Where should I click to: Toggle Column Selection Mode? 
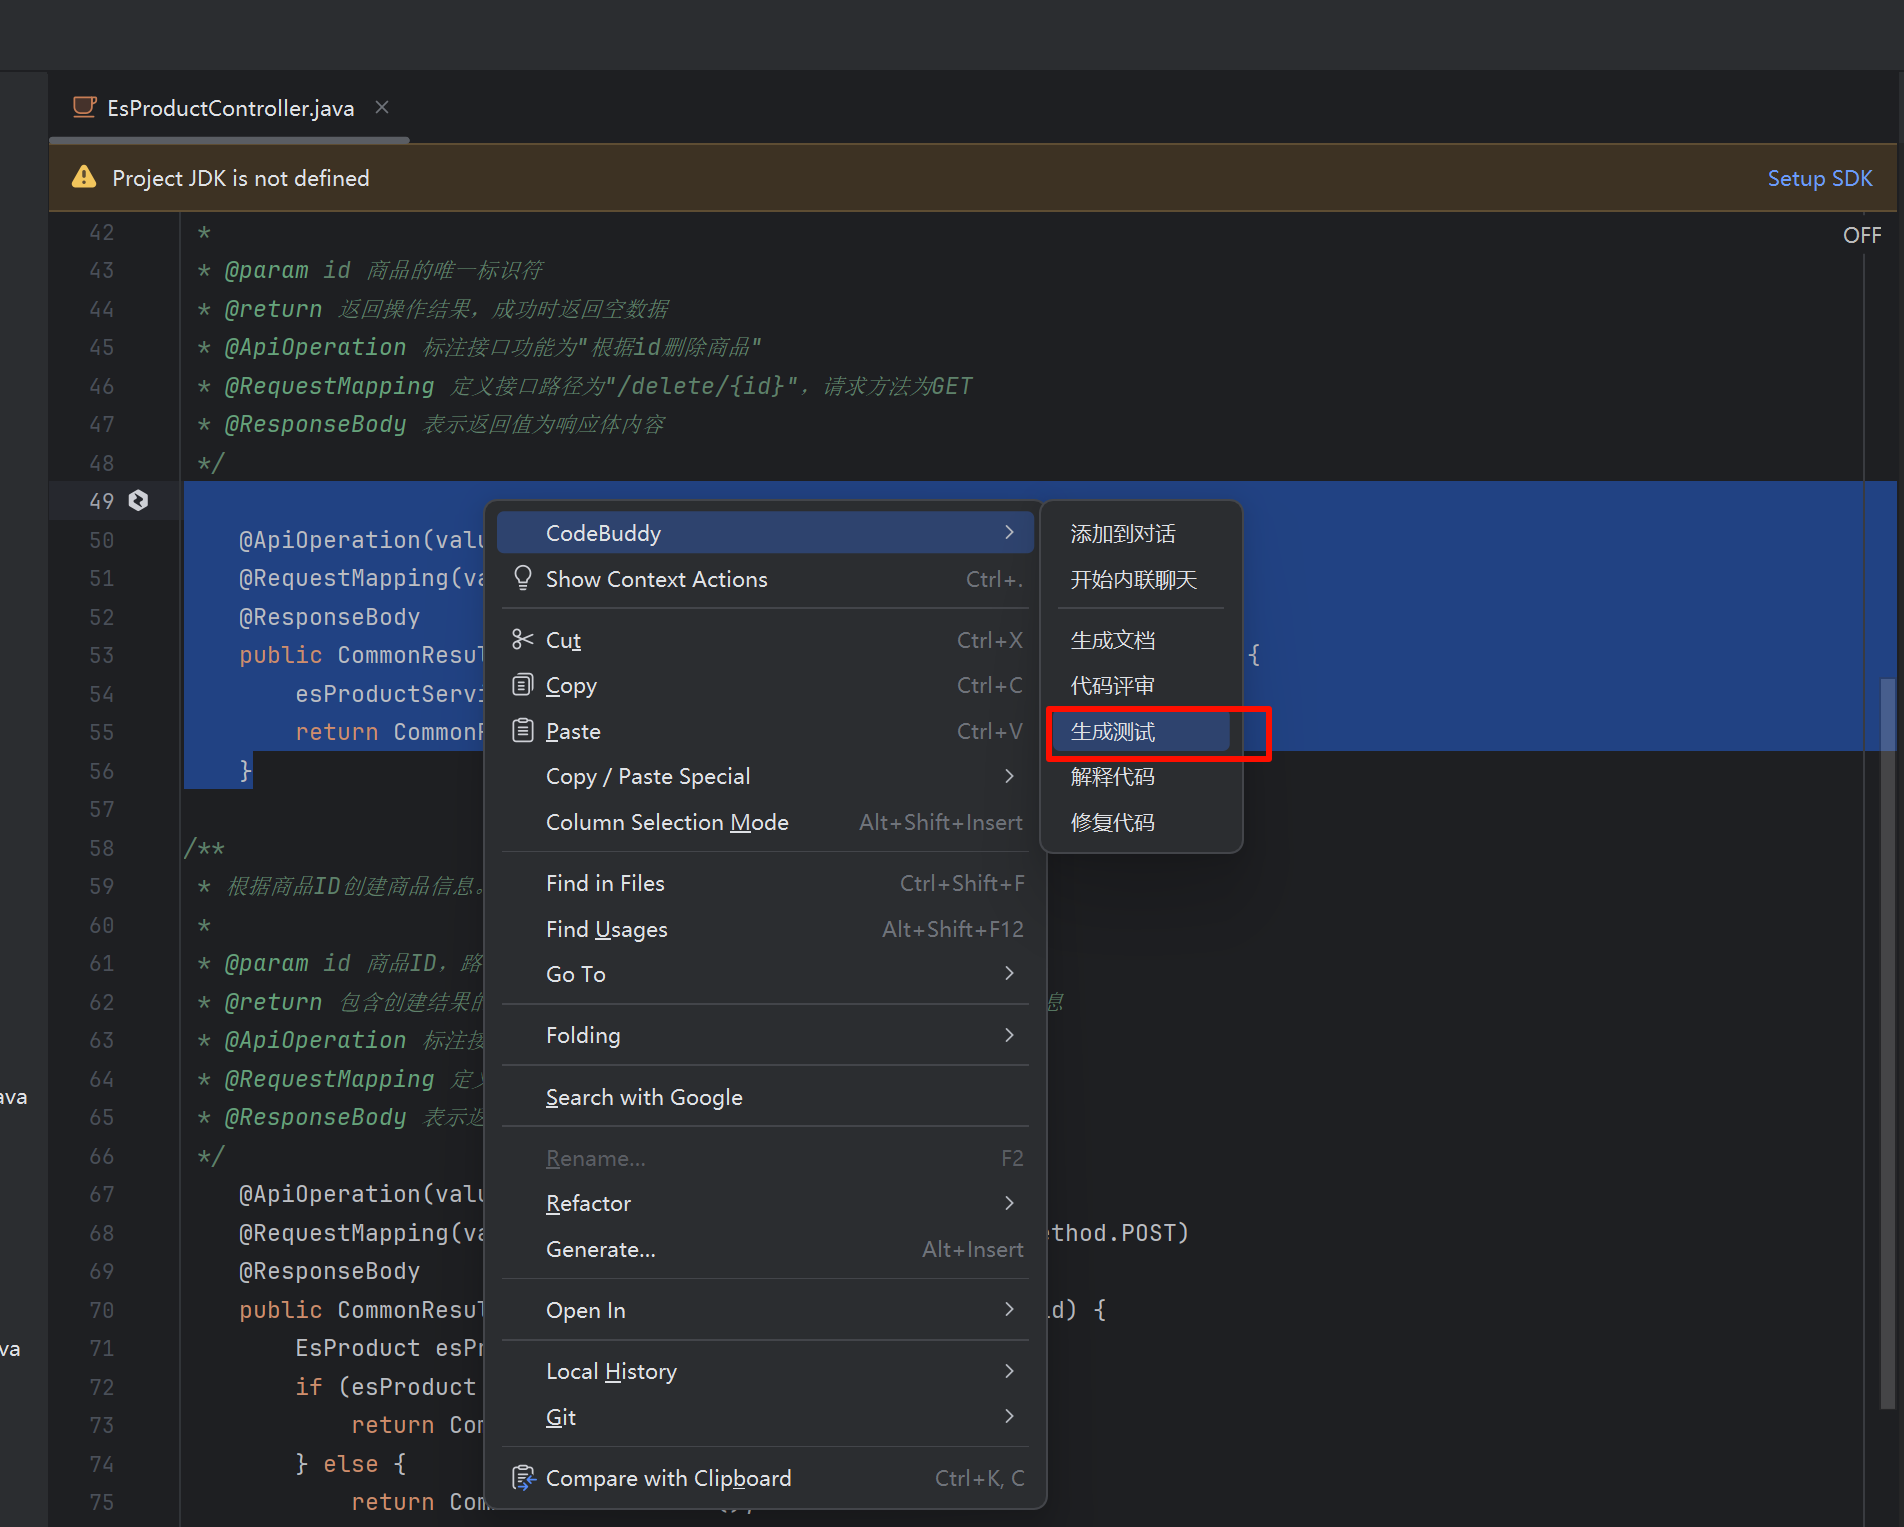tap(667, 822)
